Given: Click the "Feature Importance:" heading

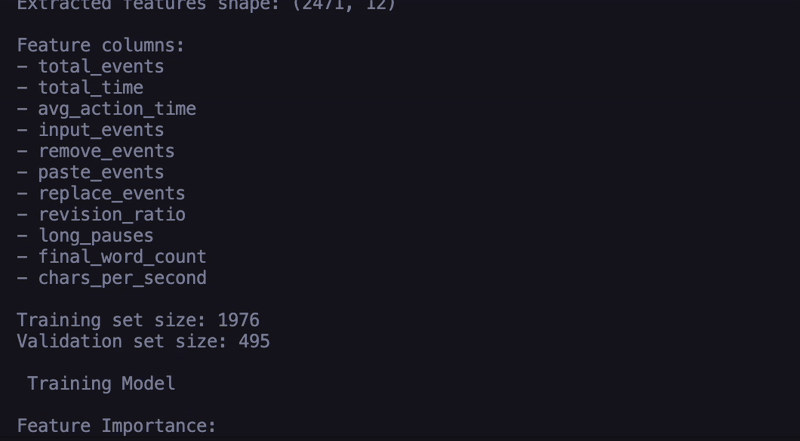Looking at the screenshot, I should [x=117, y=426].
